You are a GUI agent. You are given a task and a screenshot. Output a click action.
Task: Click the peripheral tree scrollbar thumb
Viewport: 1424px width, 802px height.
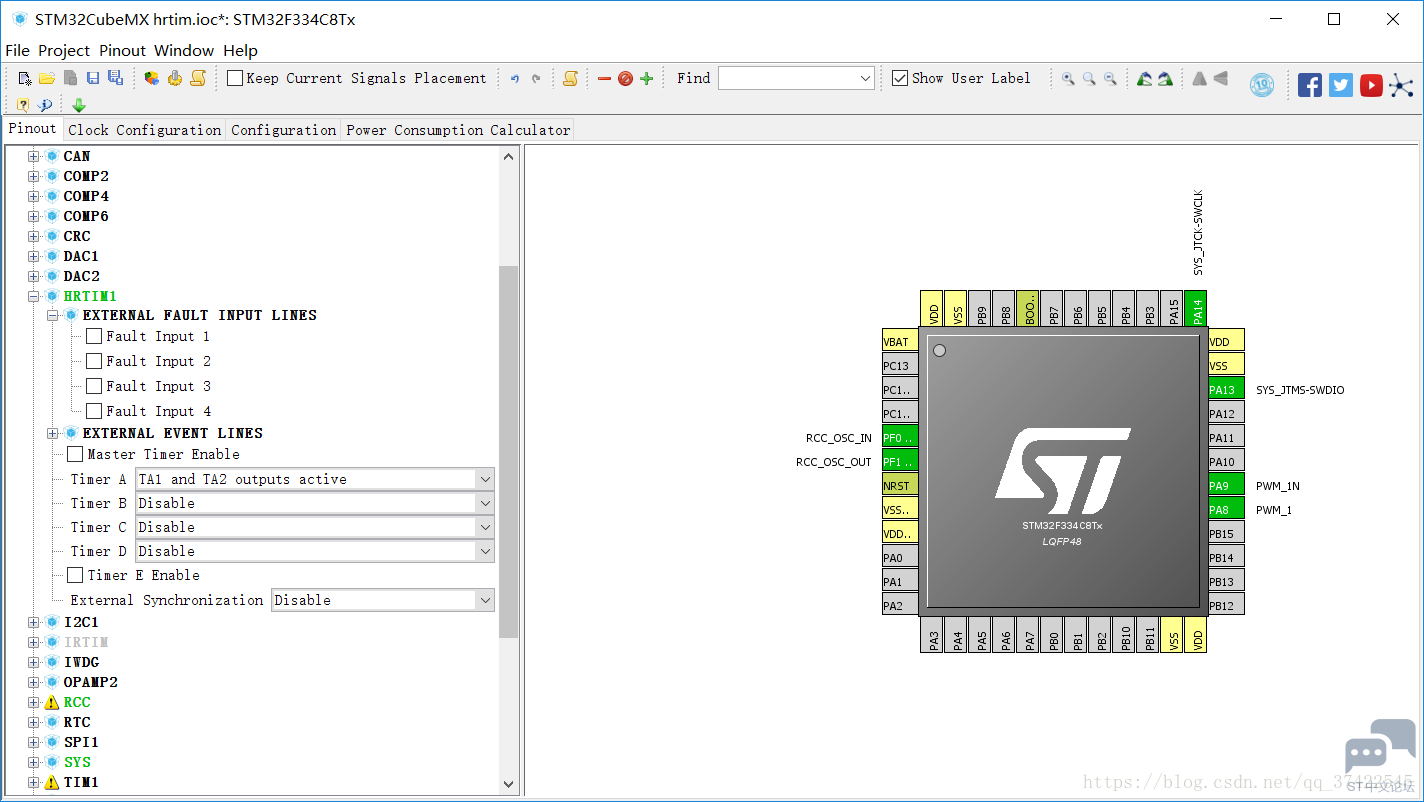508,451
